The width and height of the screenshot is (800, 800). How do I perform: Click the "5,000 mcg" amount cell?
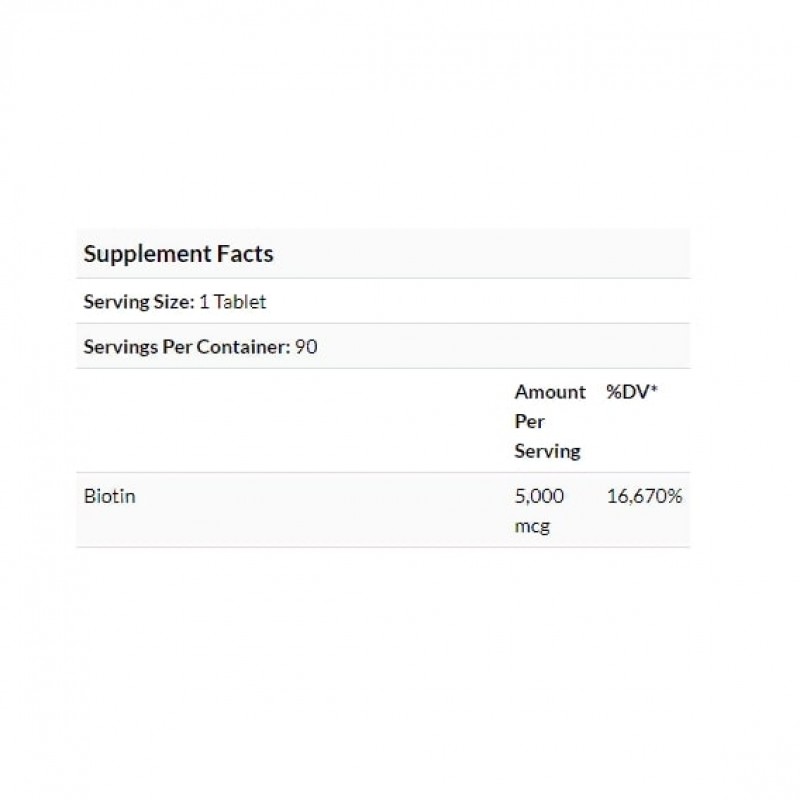pyautogui.click(x=540, y=511)
